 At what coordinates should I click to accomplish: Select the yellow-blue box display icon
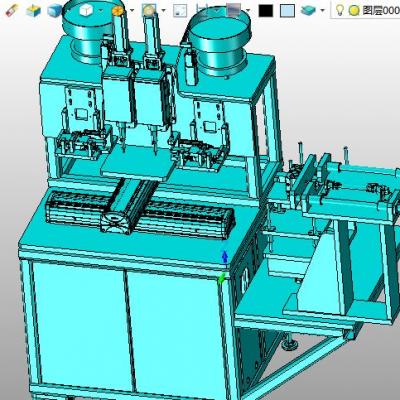33,11
